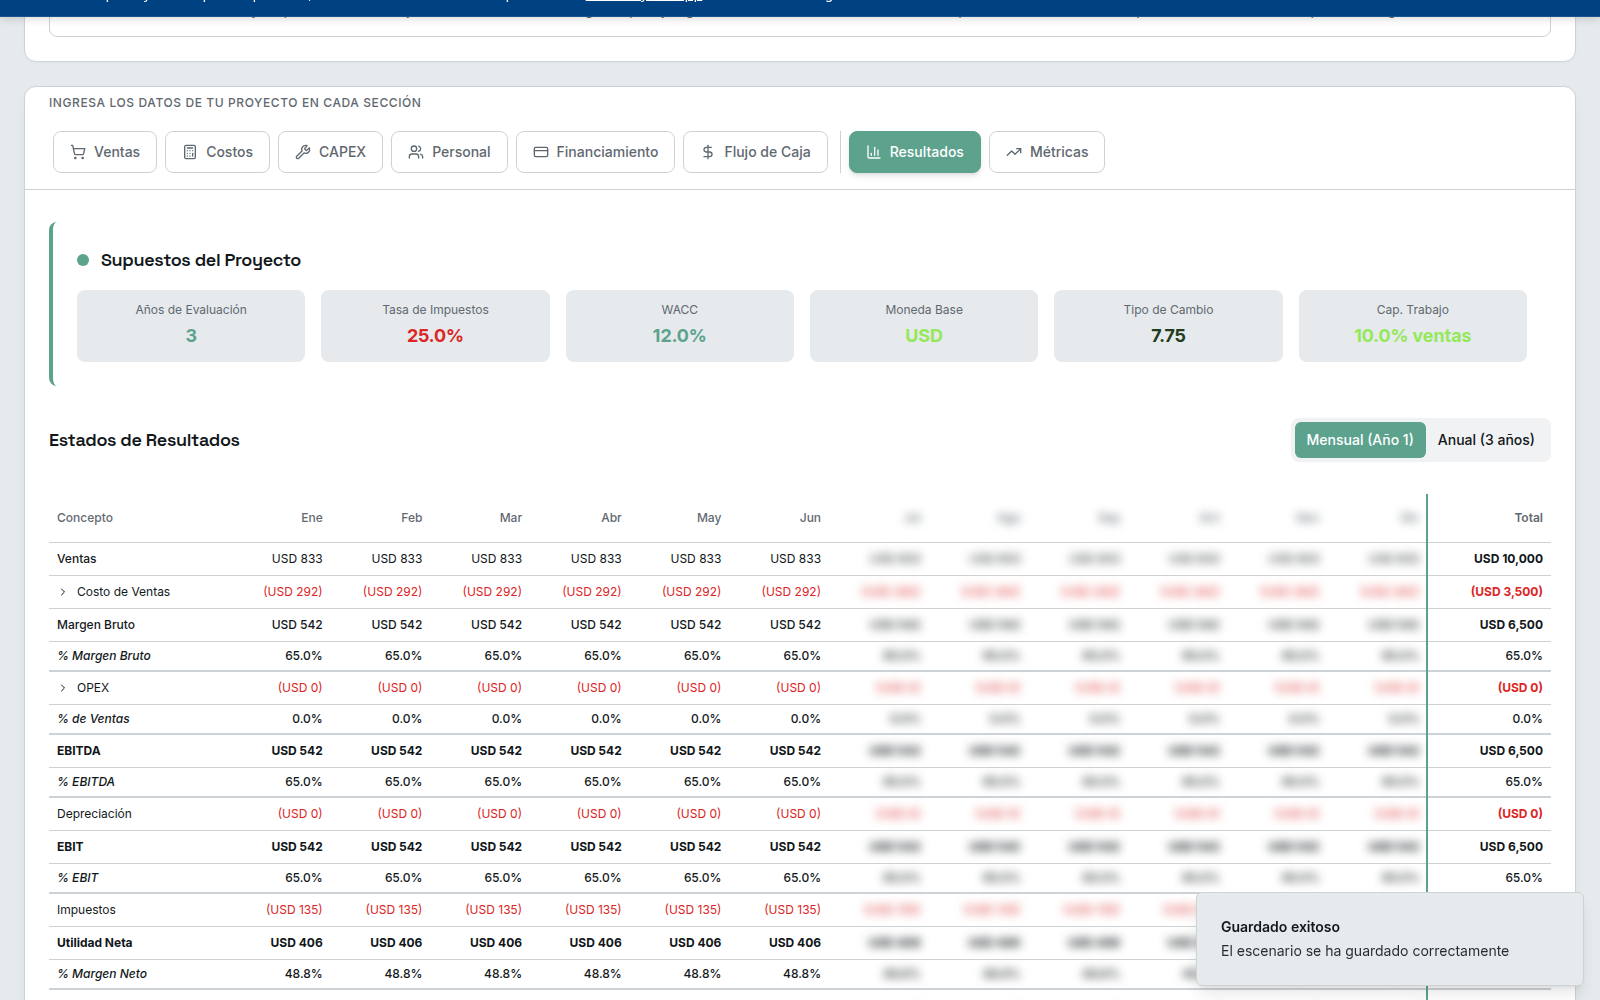The image size is (1600, 1000).
Task: Click the EBIT Jun value USD 542
Action: click(x=795, y=847)
